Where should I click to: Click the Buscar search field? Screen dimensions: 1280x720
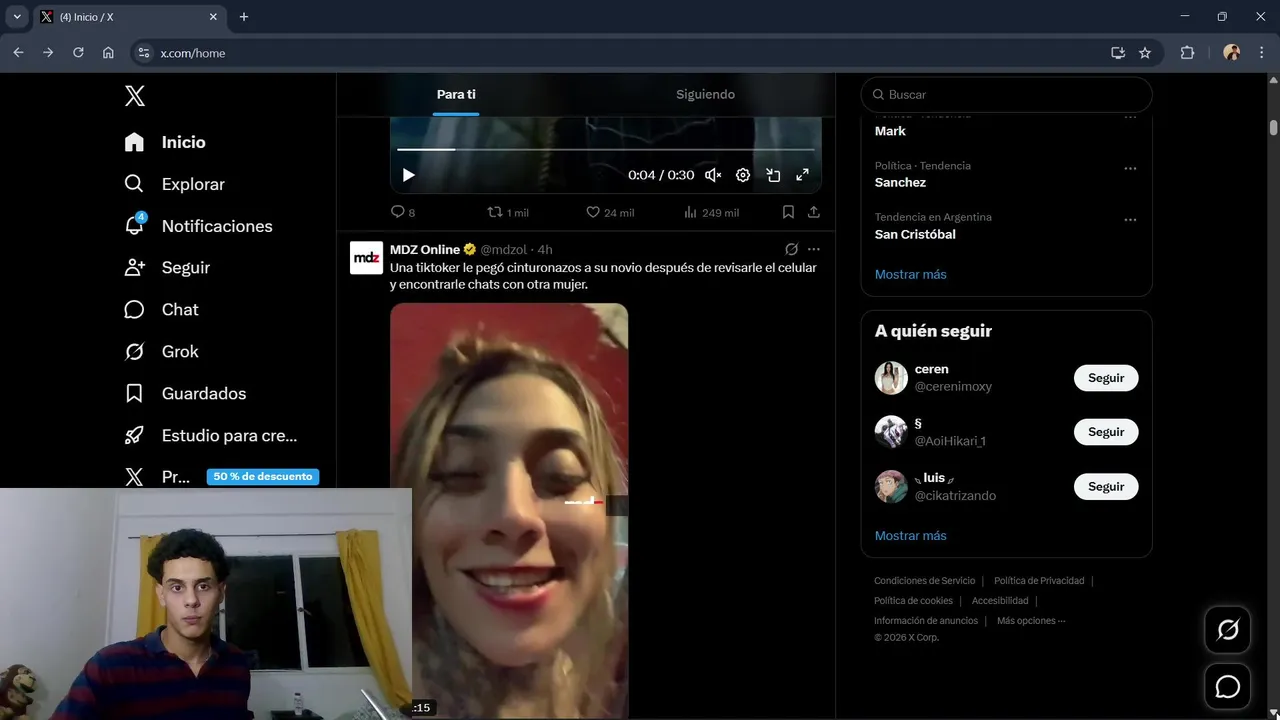click(x=1006, y=95)
